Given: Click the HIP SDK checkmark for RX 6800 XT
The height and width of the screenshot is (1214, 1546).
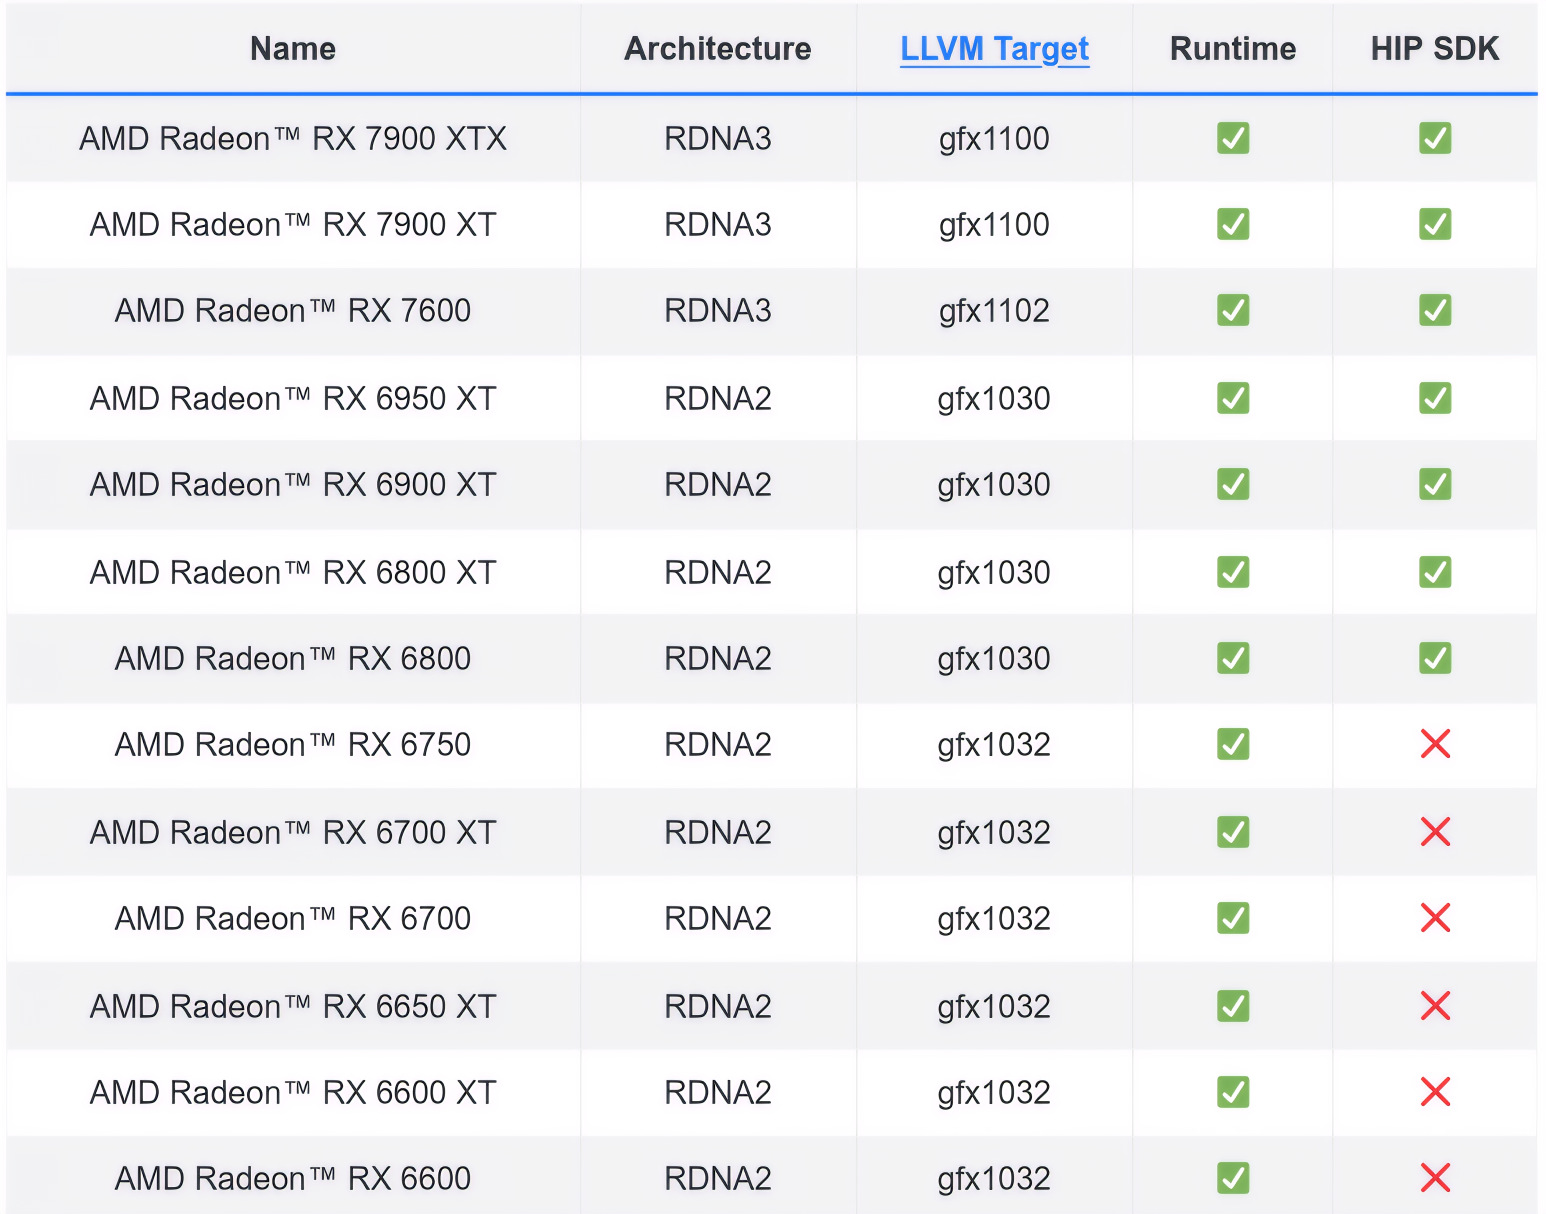Looking at the screenshot, I should point(1435,572).
